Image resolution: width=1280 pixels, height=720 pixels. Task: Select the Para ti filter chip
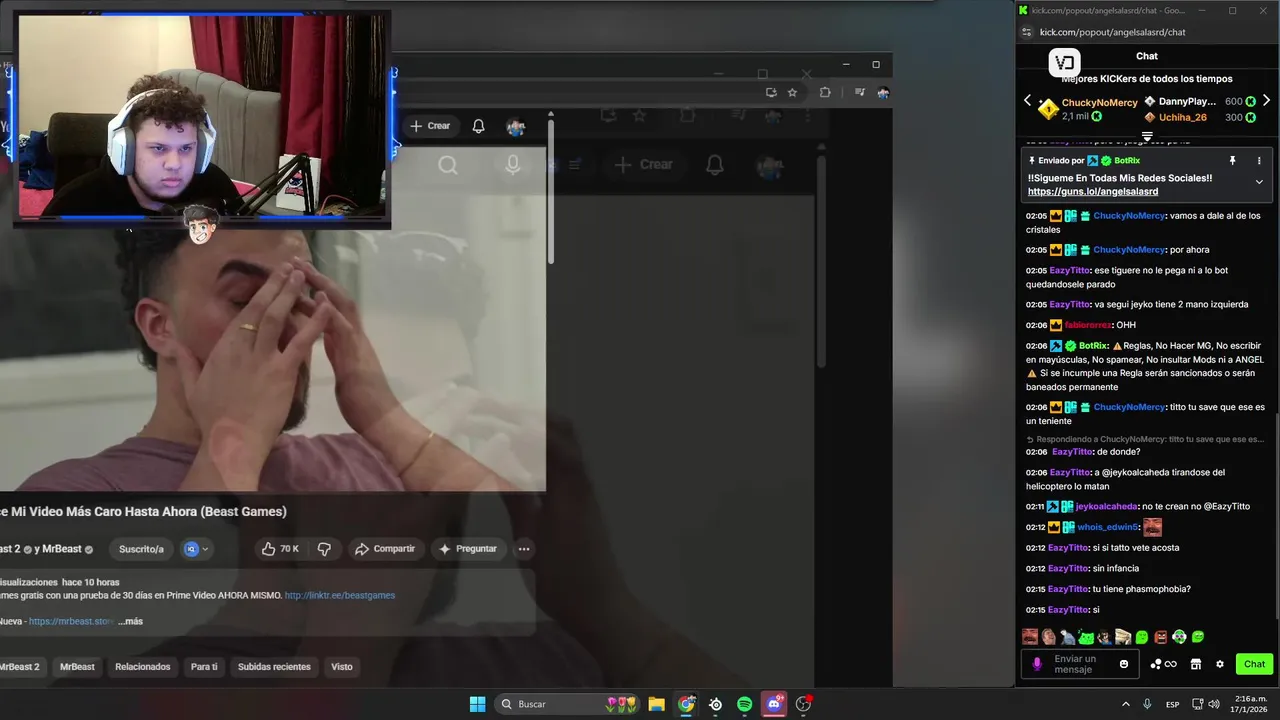(x=204, y=667)
